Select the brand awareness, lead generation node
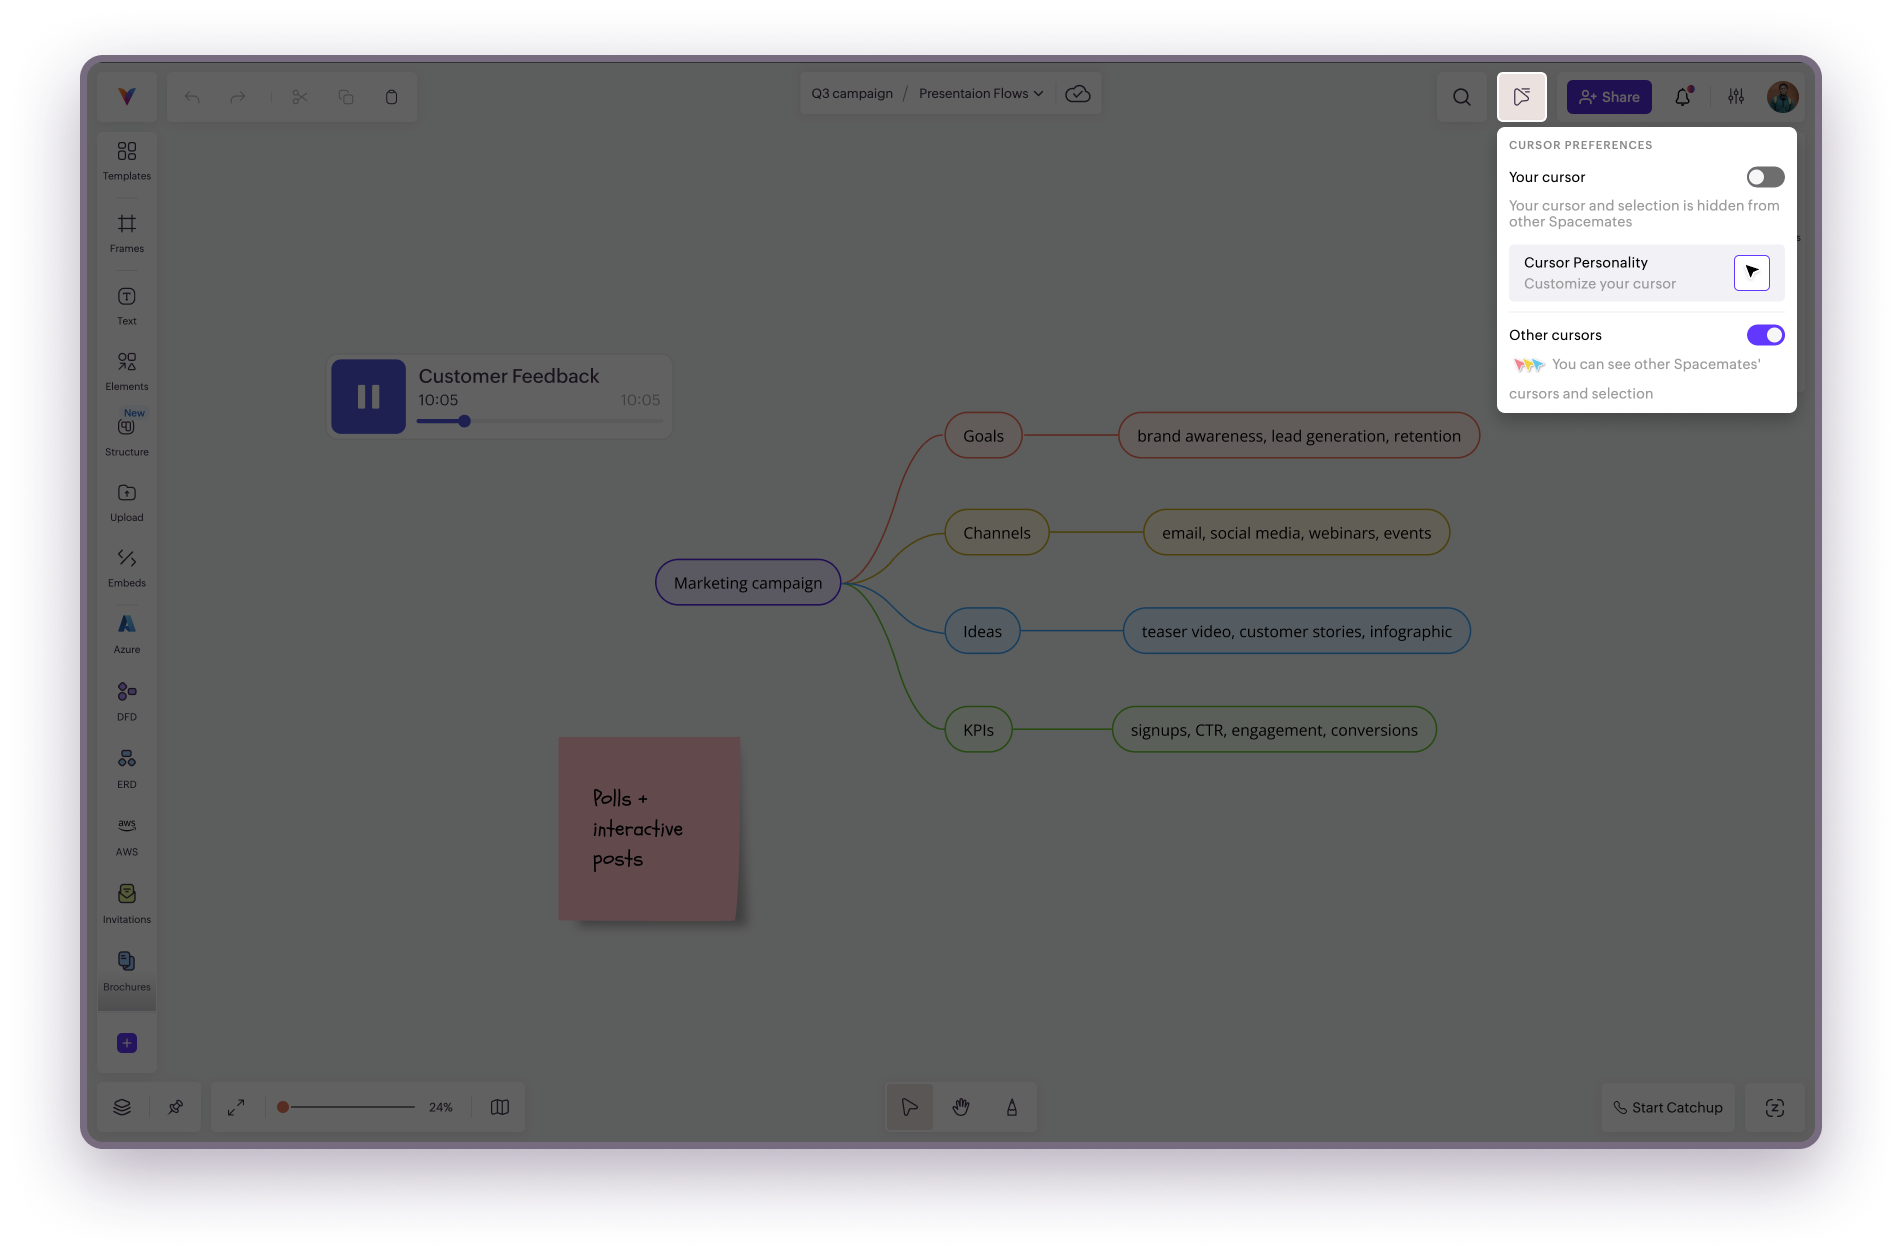The width and height of the screenshot is (1902, 1254). 1299,436
